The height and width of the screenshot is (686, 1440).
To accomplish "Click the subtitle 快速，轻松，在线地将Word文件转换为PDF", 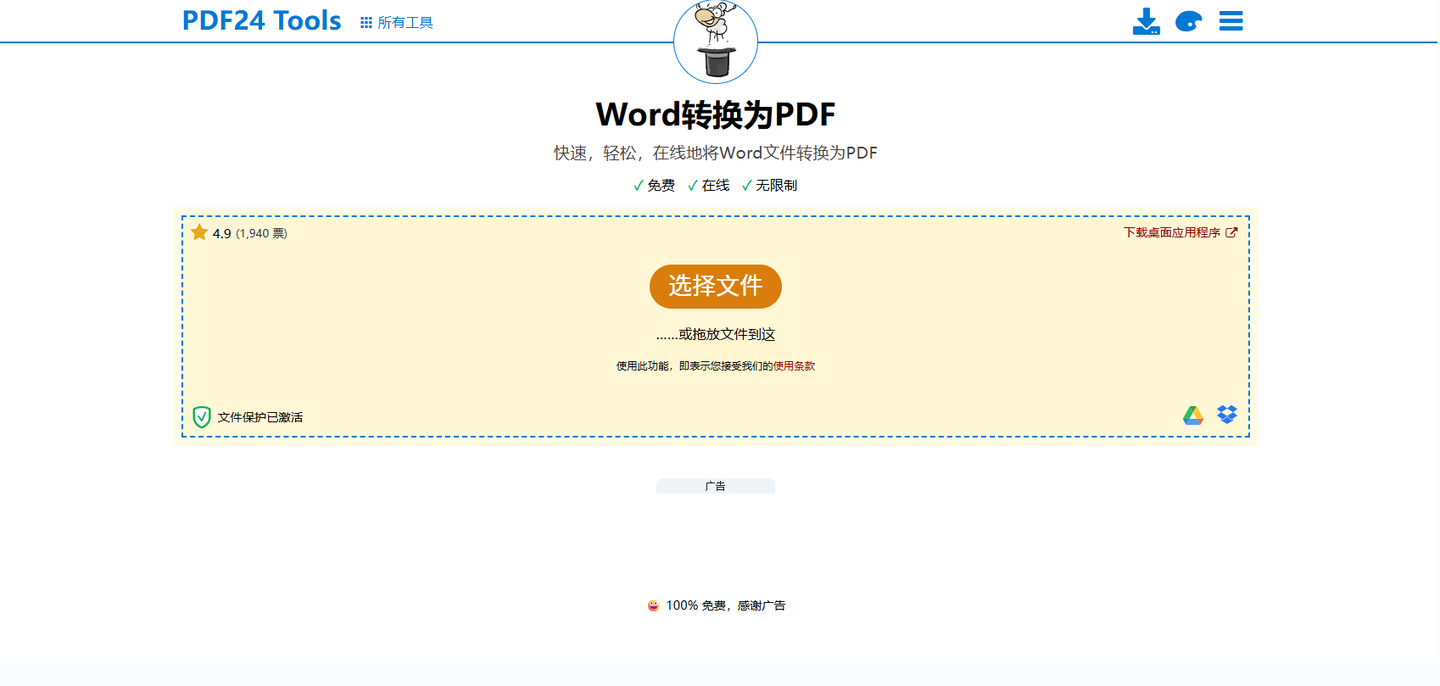I will (715, 153).
